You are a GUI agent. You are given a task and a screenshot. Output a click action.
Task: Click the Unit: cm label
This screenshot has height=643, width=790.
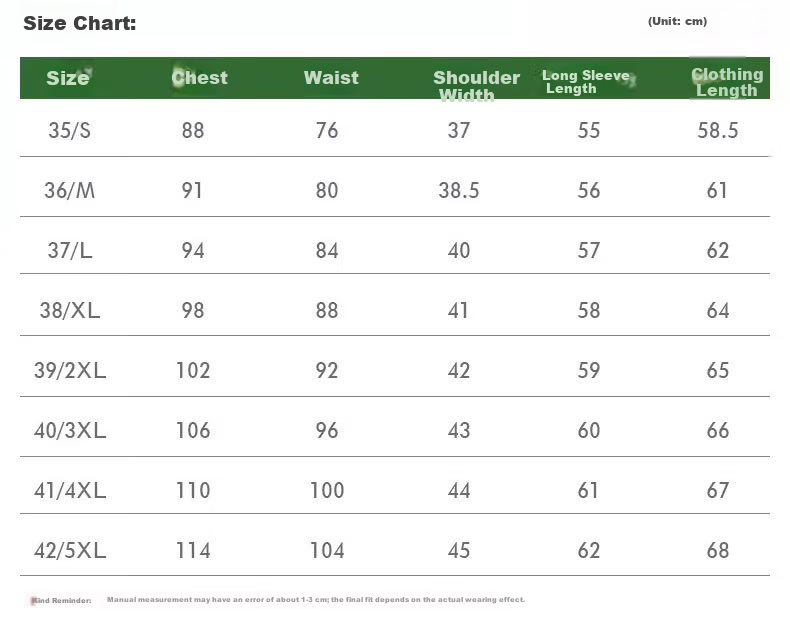tap(677, 21)
